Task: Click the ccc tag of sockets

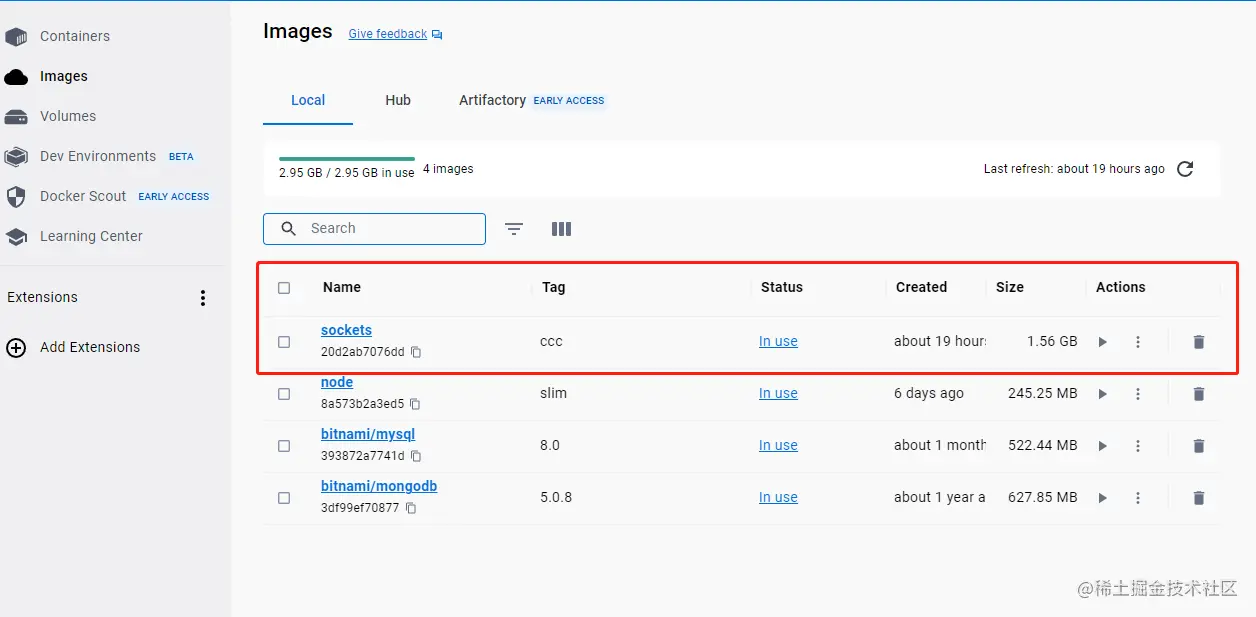Action: coord(551,341)
